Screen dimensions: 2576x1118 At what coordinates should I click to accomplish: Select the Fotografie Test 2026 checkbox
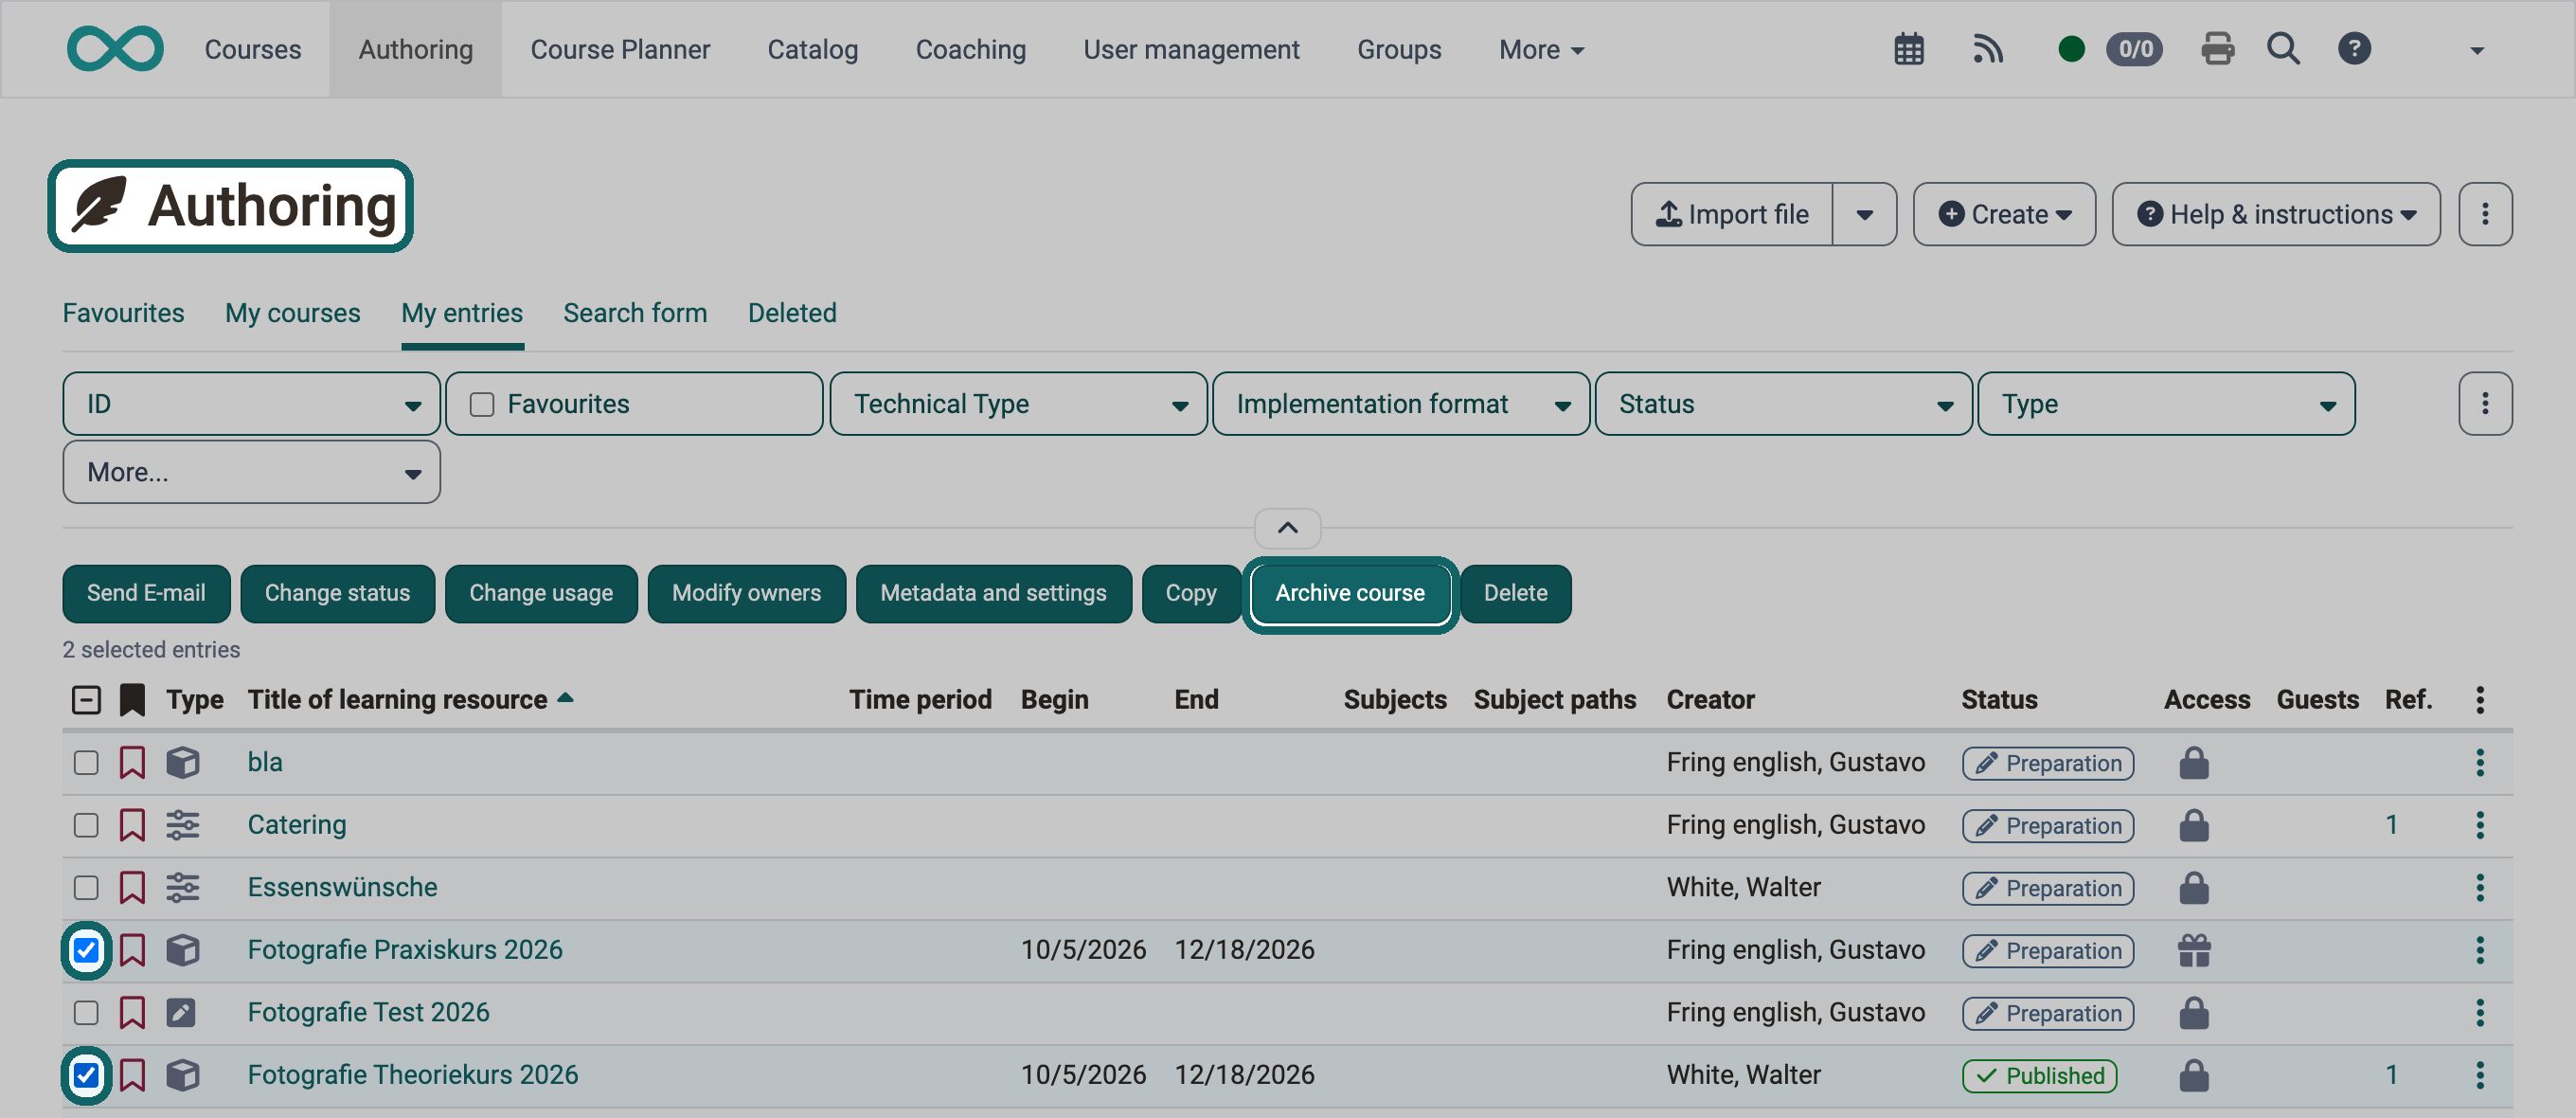point(86,1013)
